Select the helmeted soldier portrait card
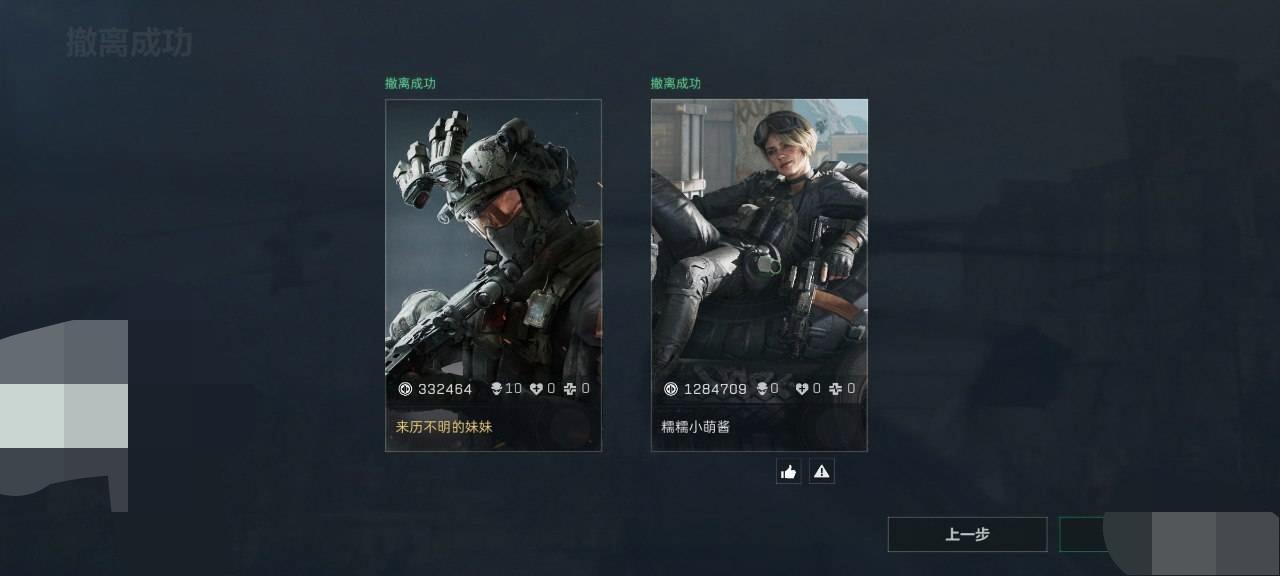The width and height of the screenshot is (1280, 576). click(493, 275)
